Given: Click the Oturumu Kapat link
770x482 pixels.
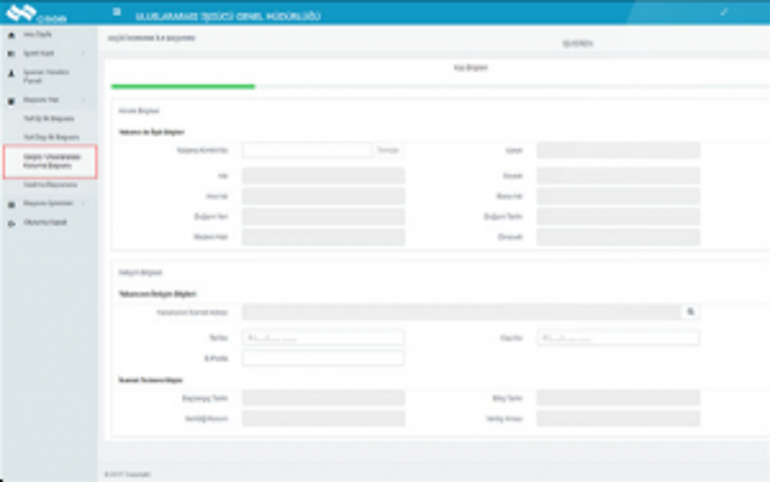Looking at the screenshot, I should click(x=45, y=221).
